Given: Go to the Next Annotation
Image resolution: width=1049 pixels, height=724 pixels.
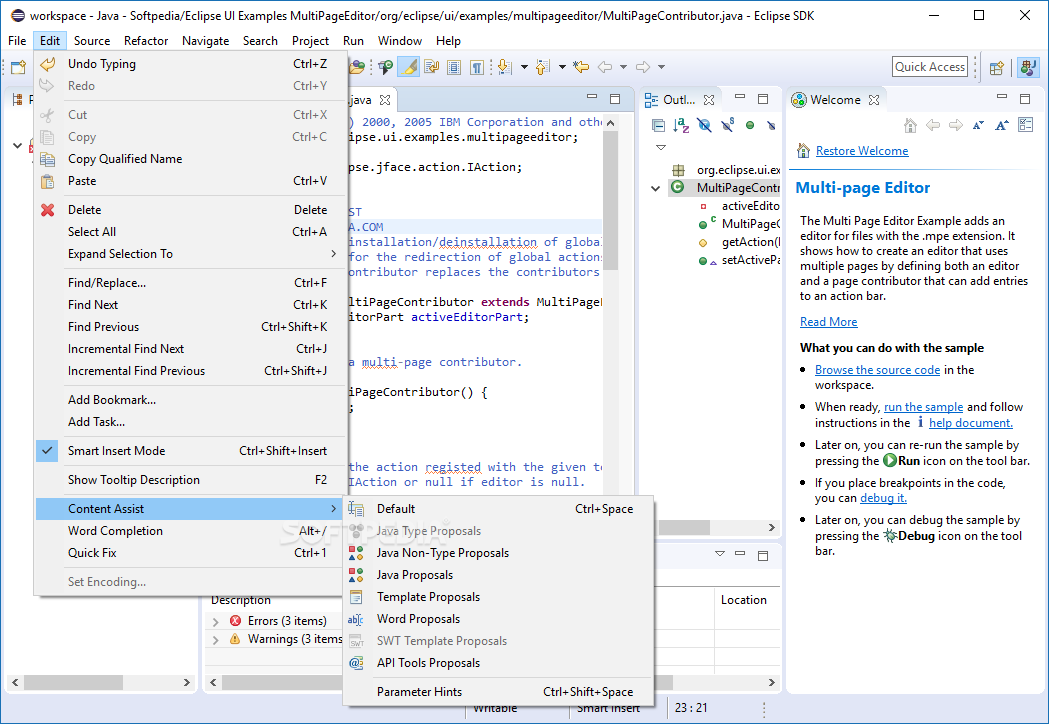Looking at the screenshot, I should 504,67.
